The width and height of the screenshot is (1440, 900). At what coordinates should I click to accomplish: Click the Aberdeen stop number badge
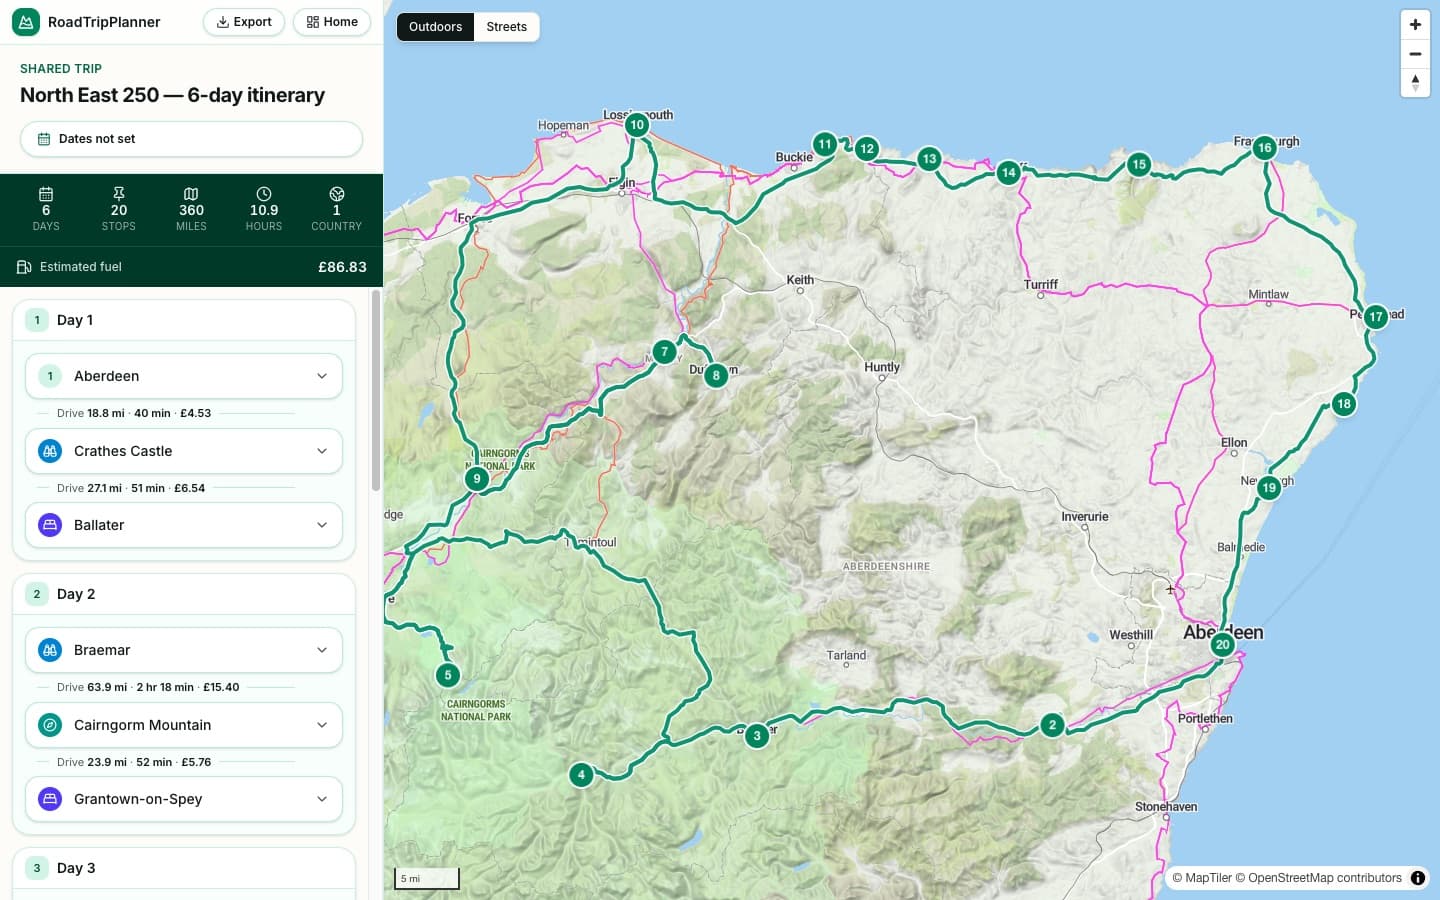50,376
